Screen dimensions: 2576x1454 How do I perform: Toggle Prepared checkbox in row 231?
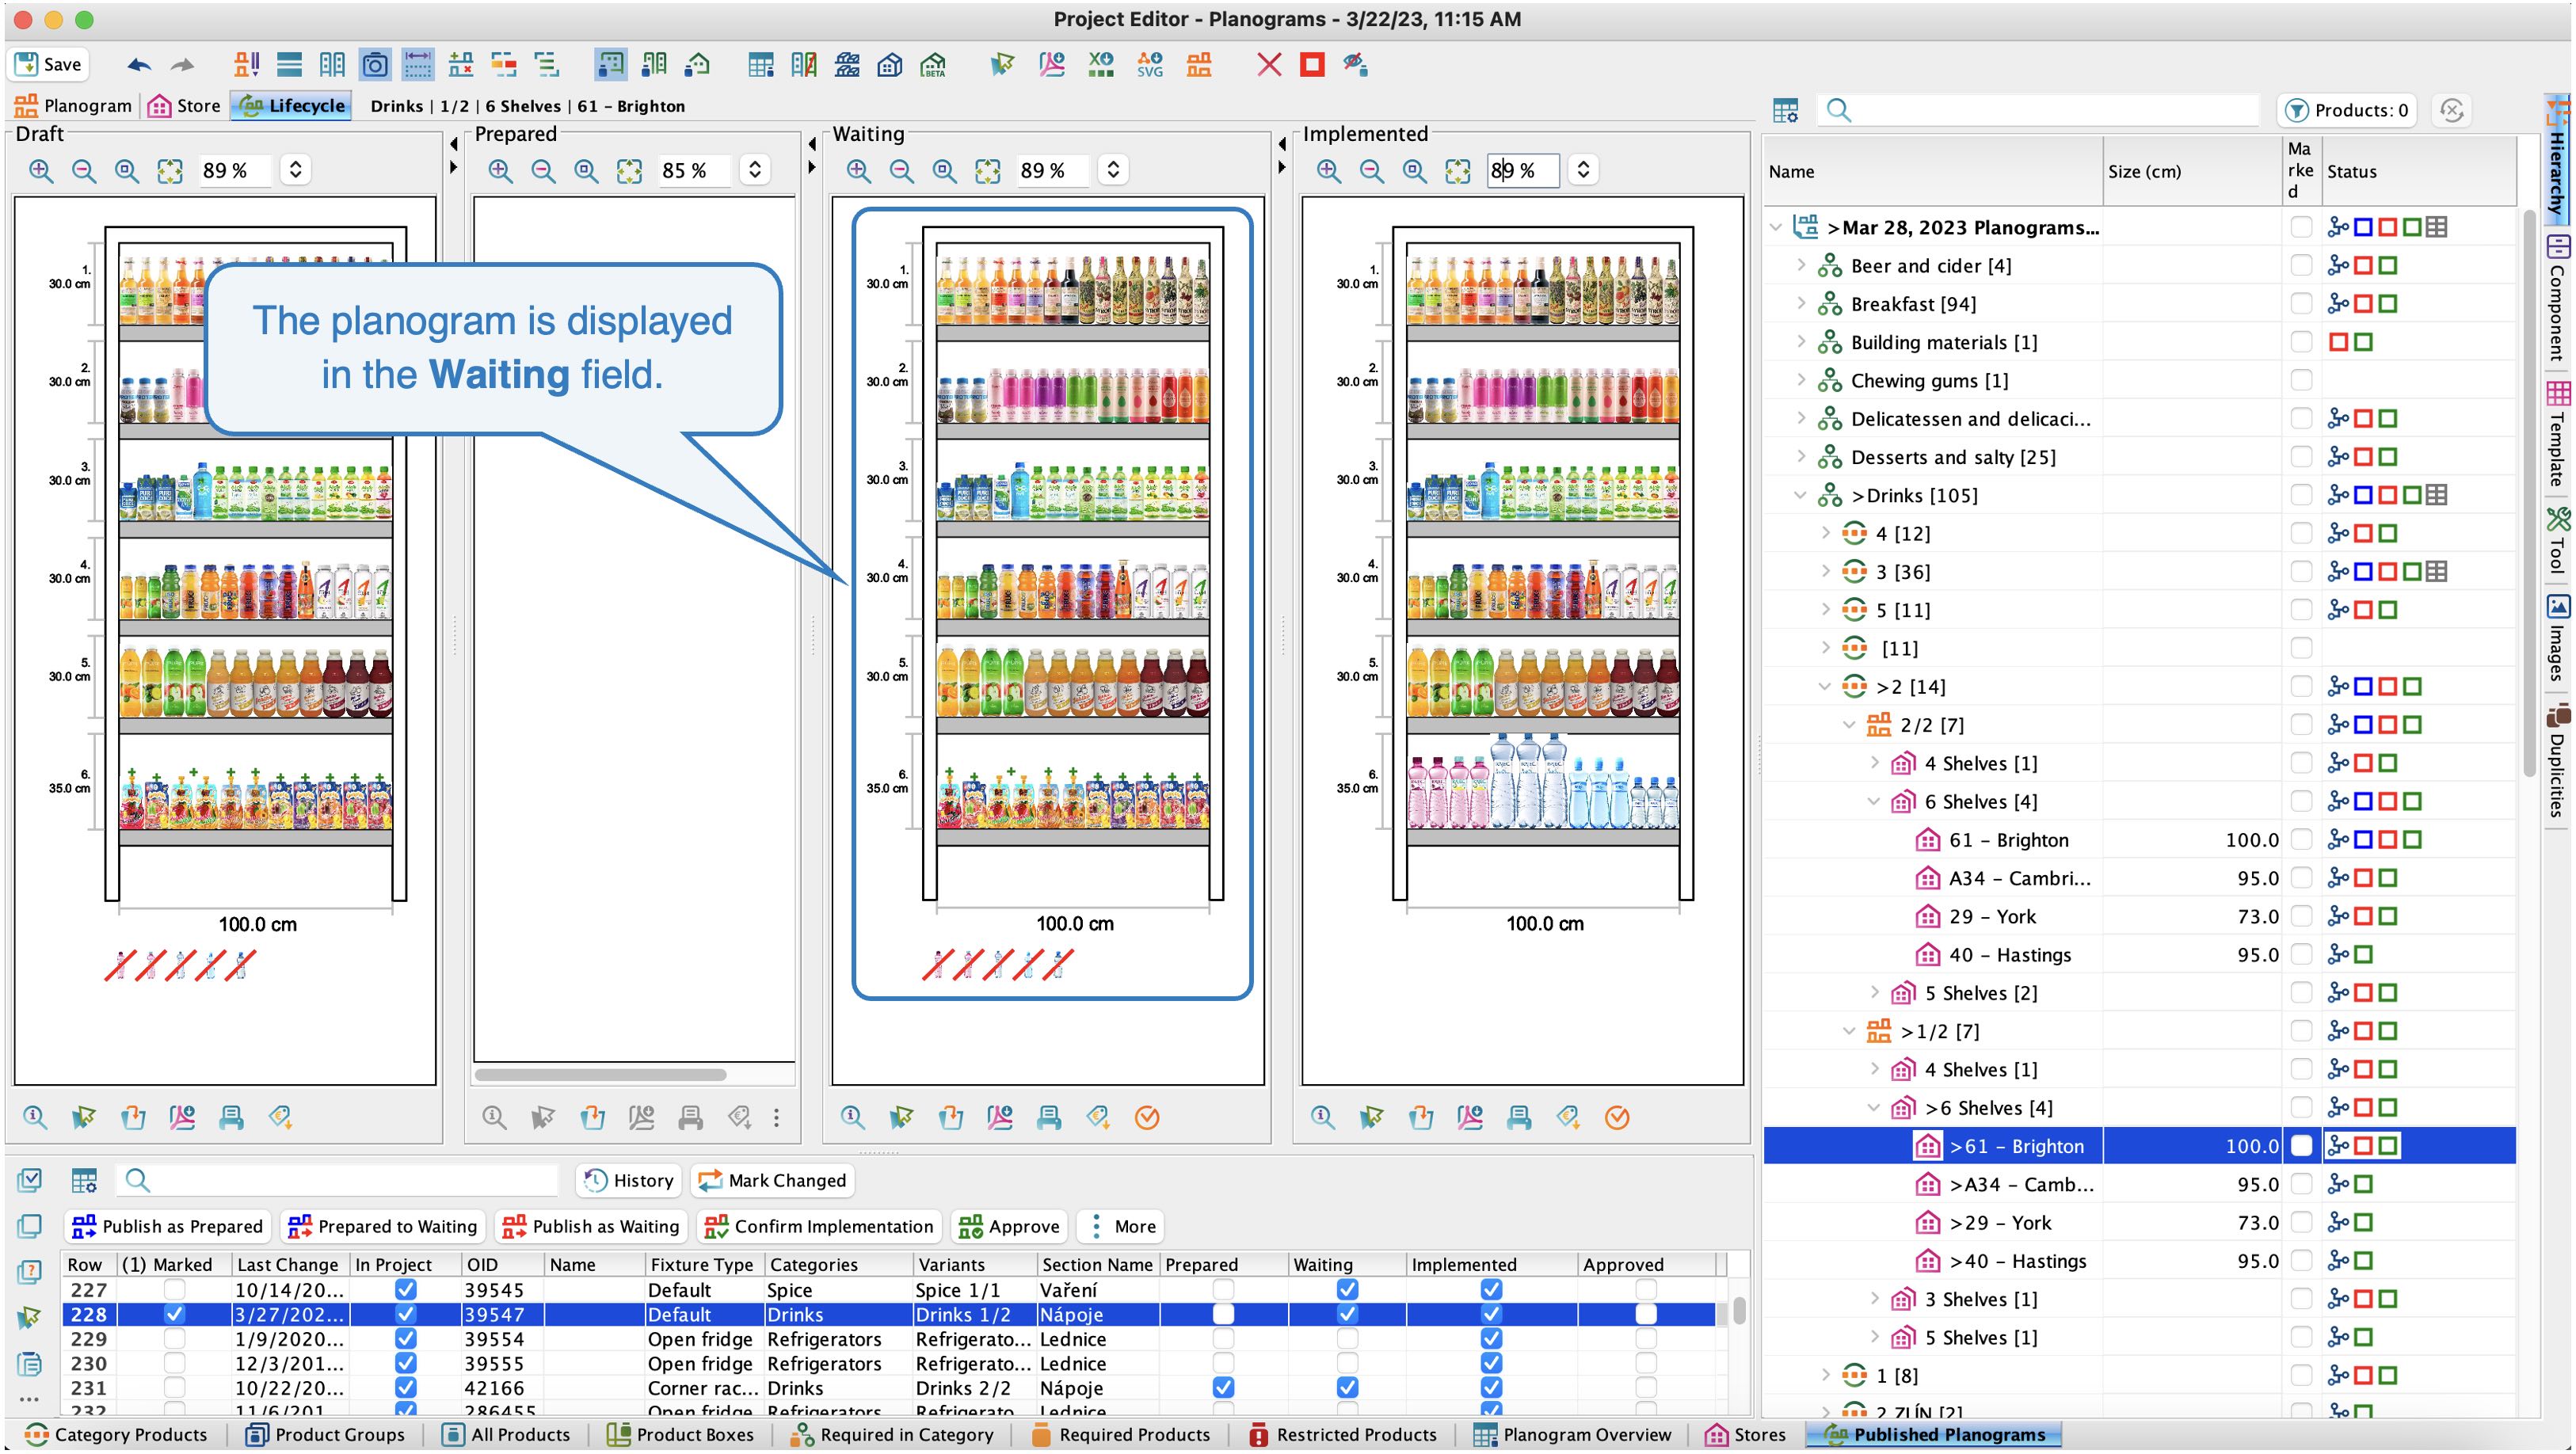(x=1222, y=1387)
